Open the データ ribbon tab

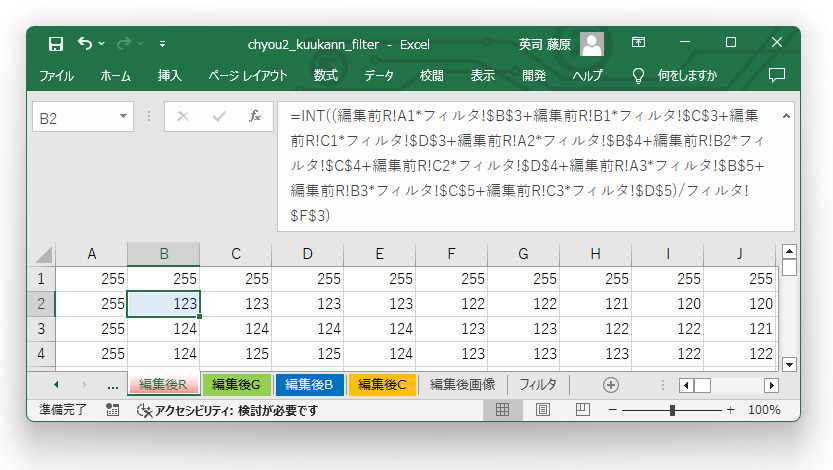[x=378, y=75]
